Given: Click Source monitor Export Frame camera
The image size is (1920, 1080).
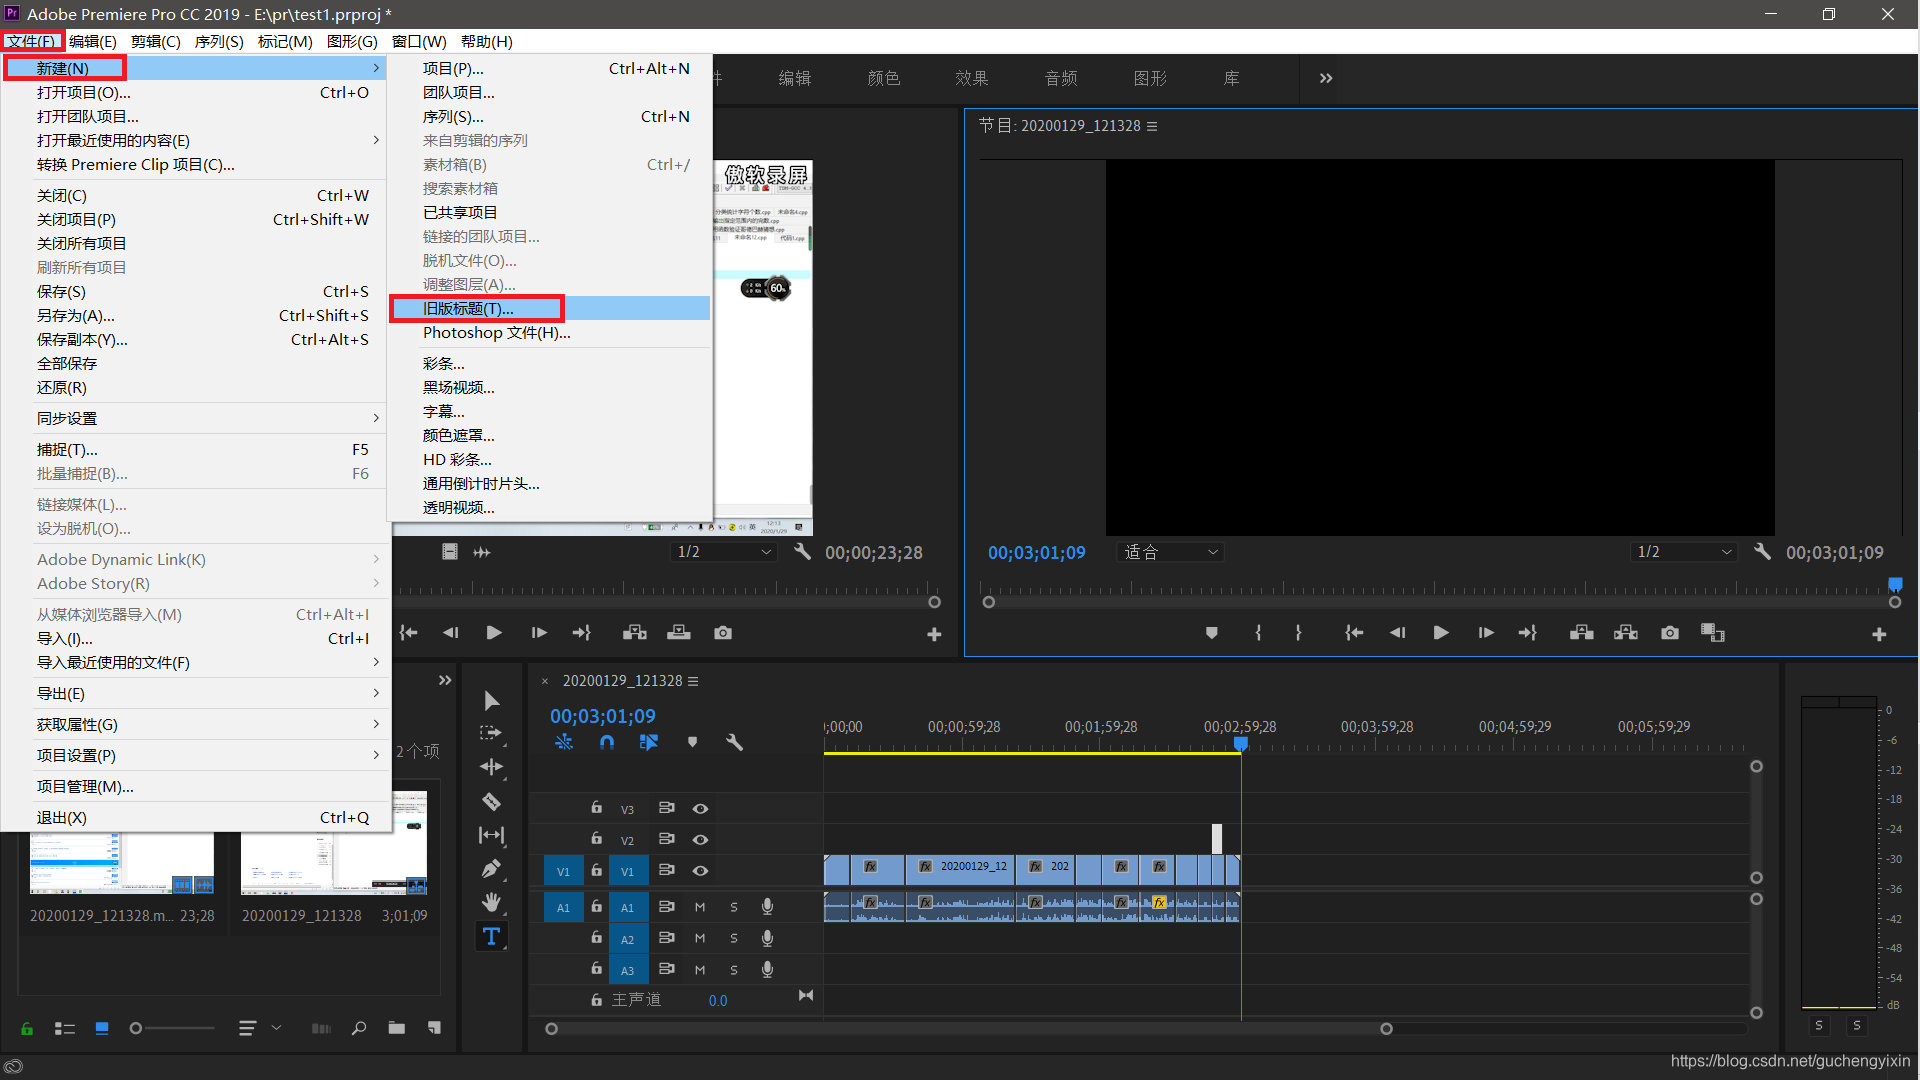Looking at the screenshot, I should [723, 633].
